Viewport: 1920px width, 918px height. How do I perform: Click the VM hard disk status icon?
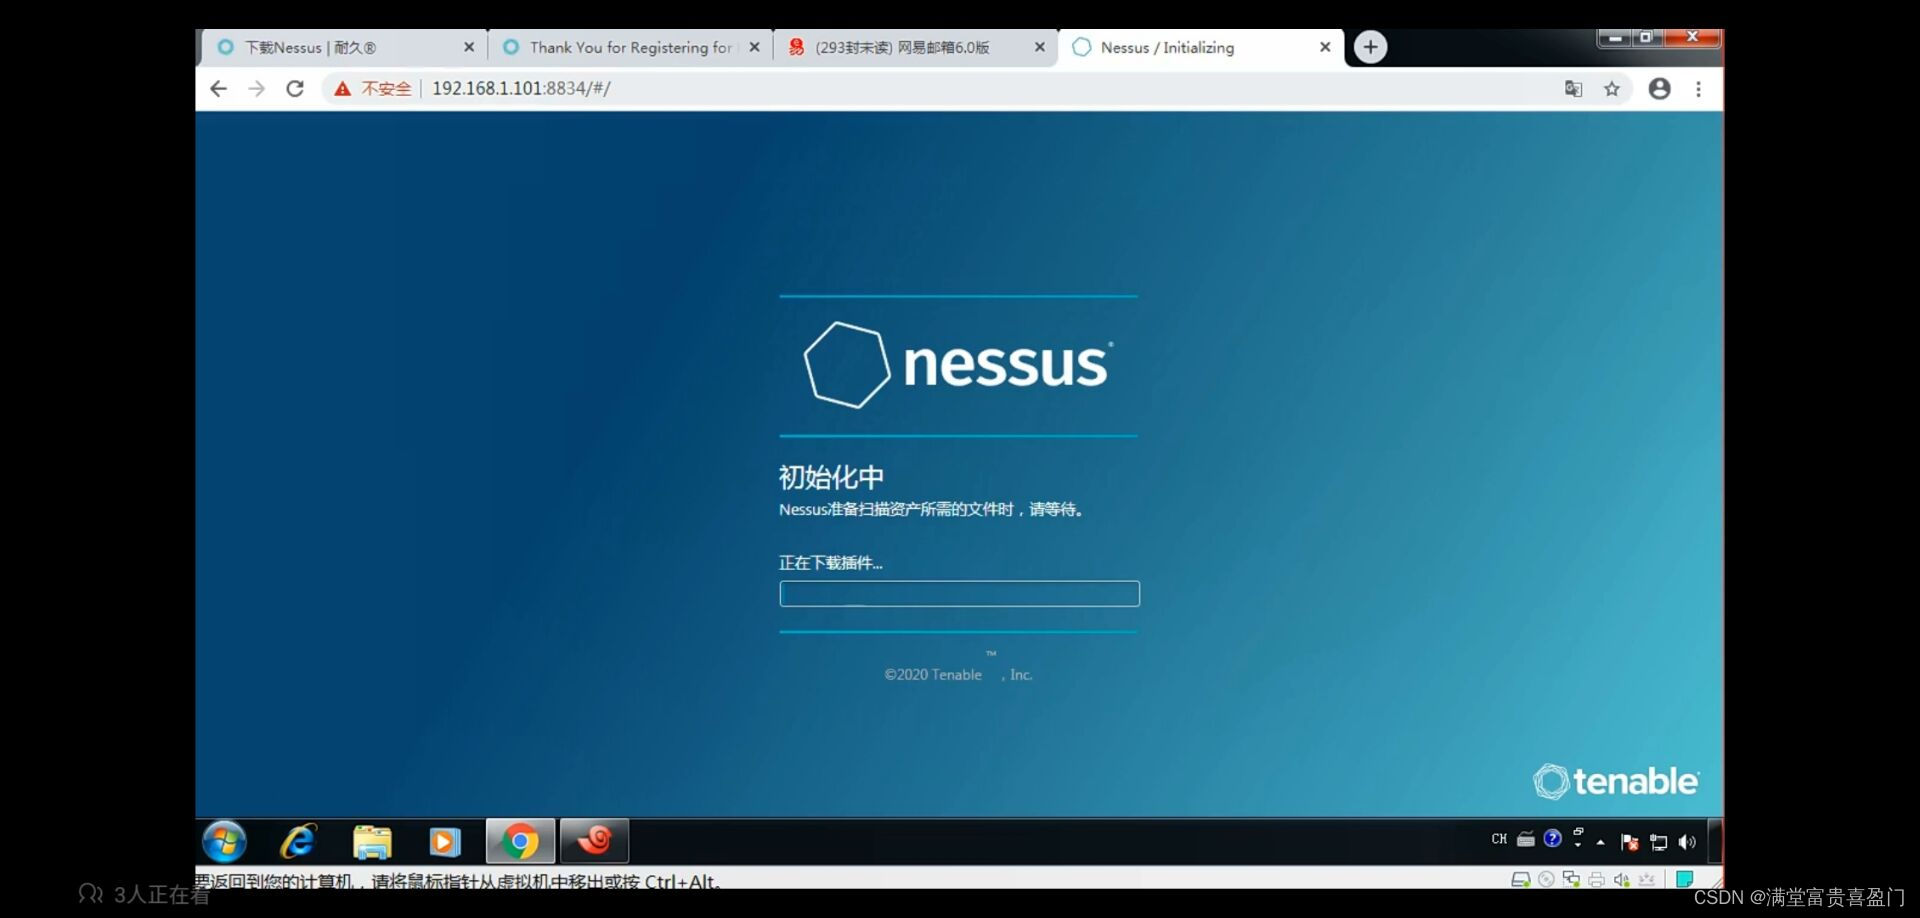point(1521,879)
